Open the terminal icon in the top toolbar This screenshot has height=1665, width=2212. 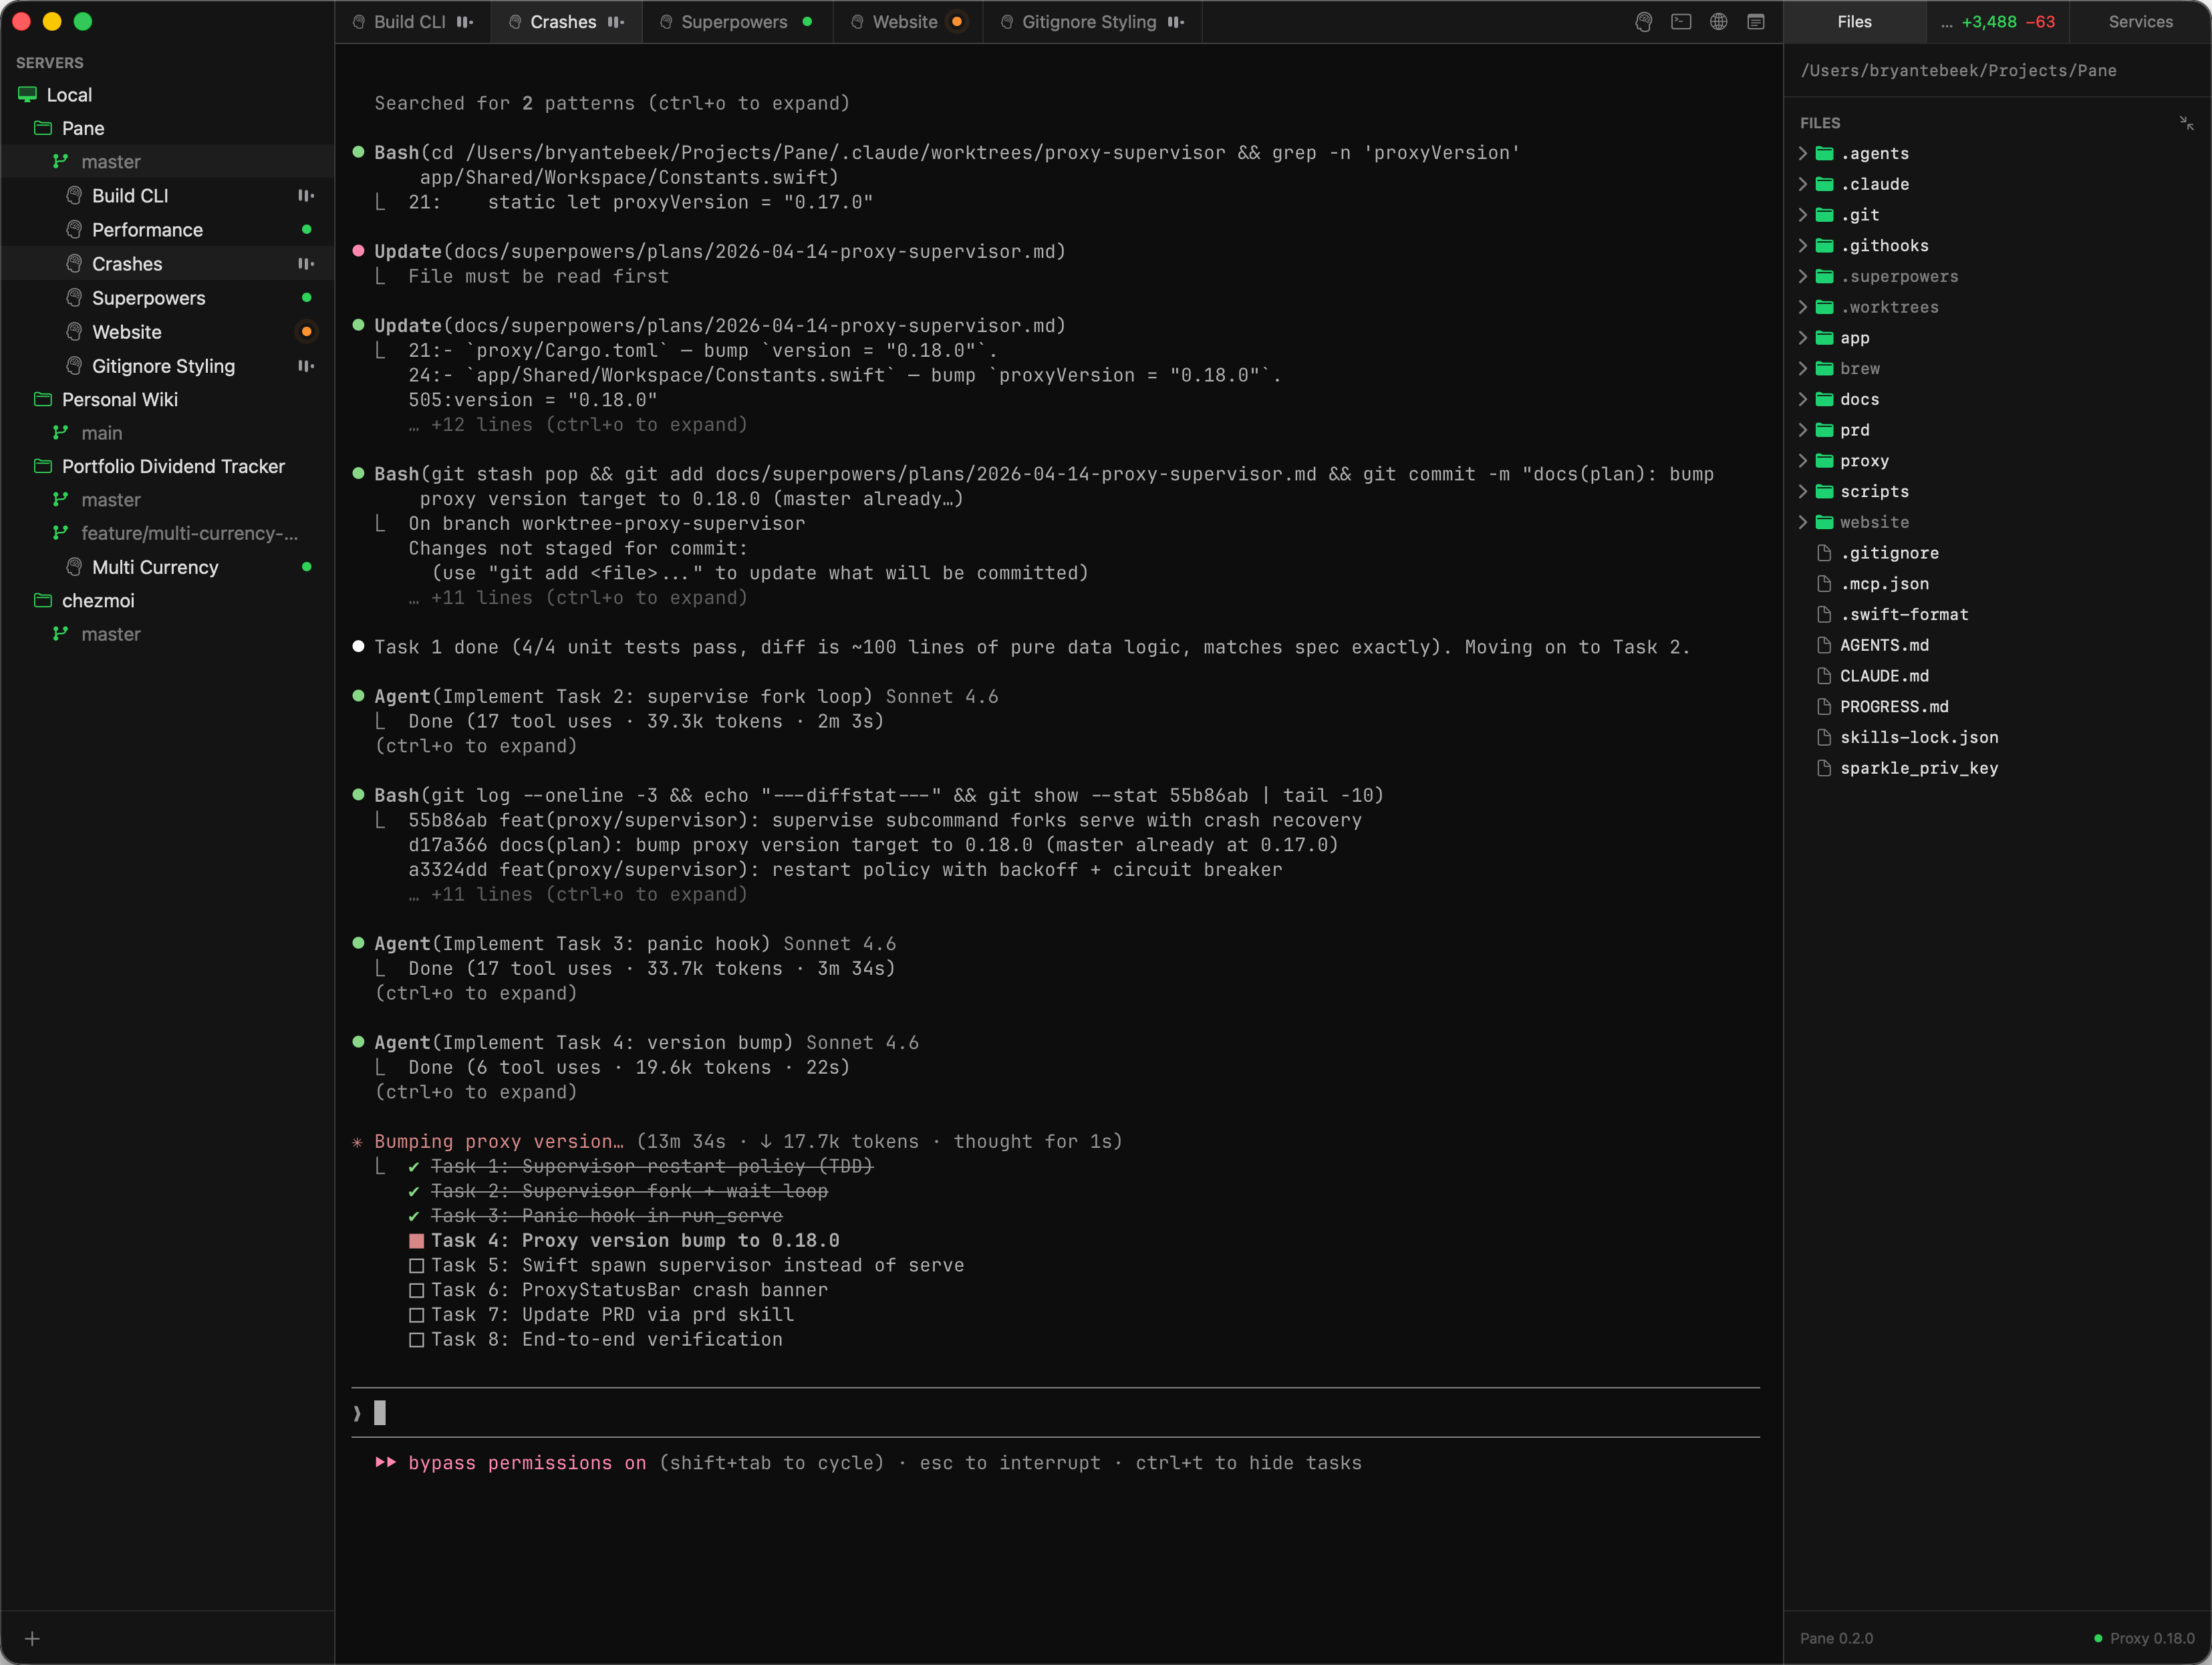click(1681, 22)
